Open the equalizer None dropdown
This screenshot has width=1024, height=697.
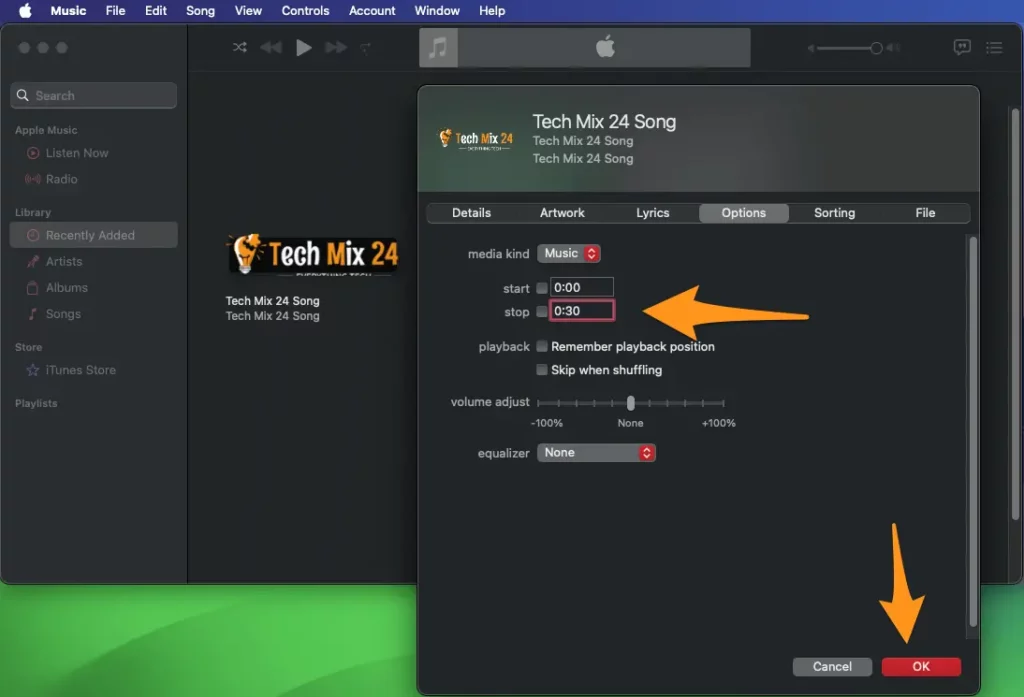coord(596,453)
